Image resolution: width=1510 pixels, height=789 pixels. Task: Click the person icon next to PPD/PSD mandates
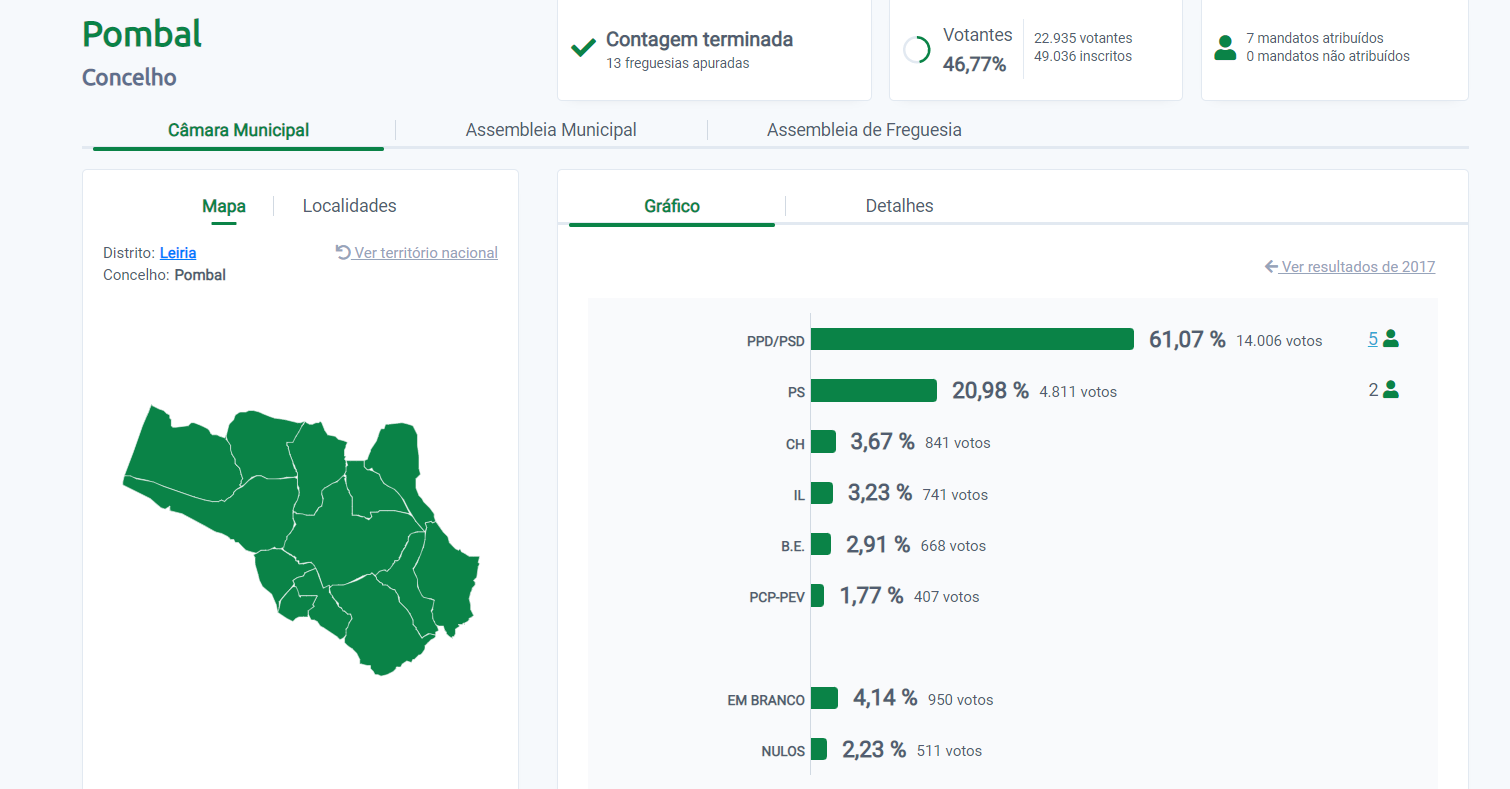click(x=1390, y=339)
